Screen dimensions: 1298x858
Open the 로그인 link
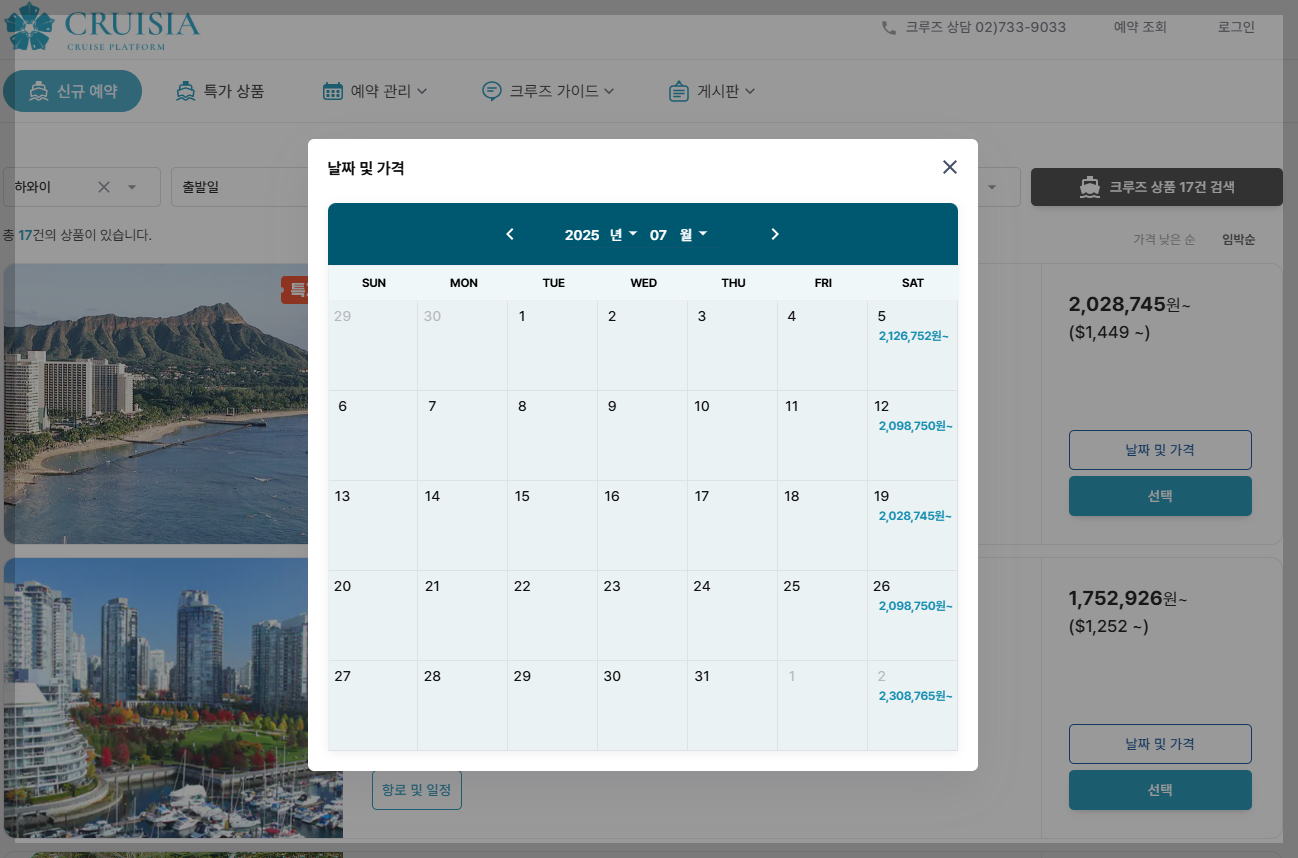click(1236, 27)
